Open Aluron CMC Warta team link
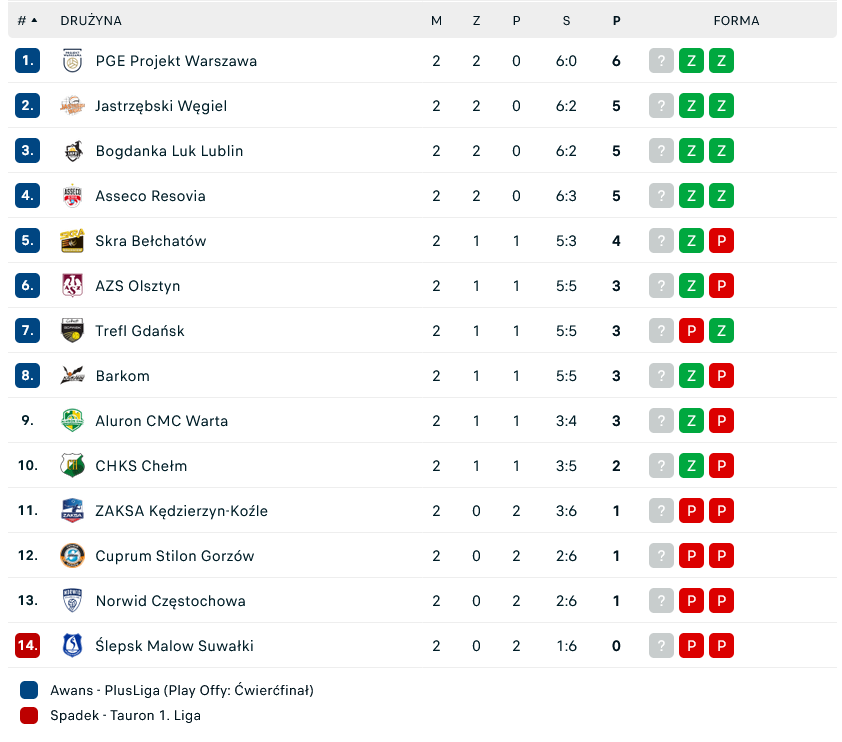Image resolution: width=842 pixels, height=742 pixels. [x=161, y=421]
